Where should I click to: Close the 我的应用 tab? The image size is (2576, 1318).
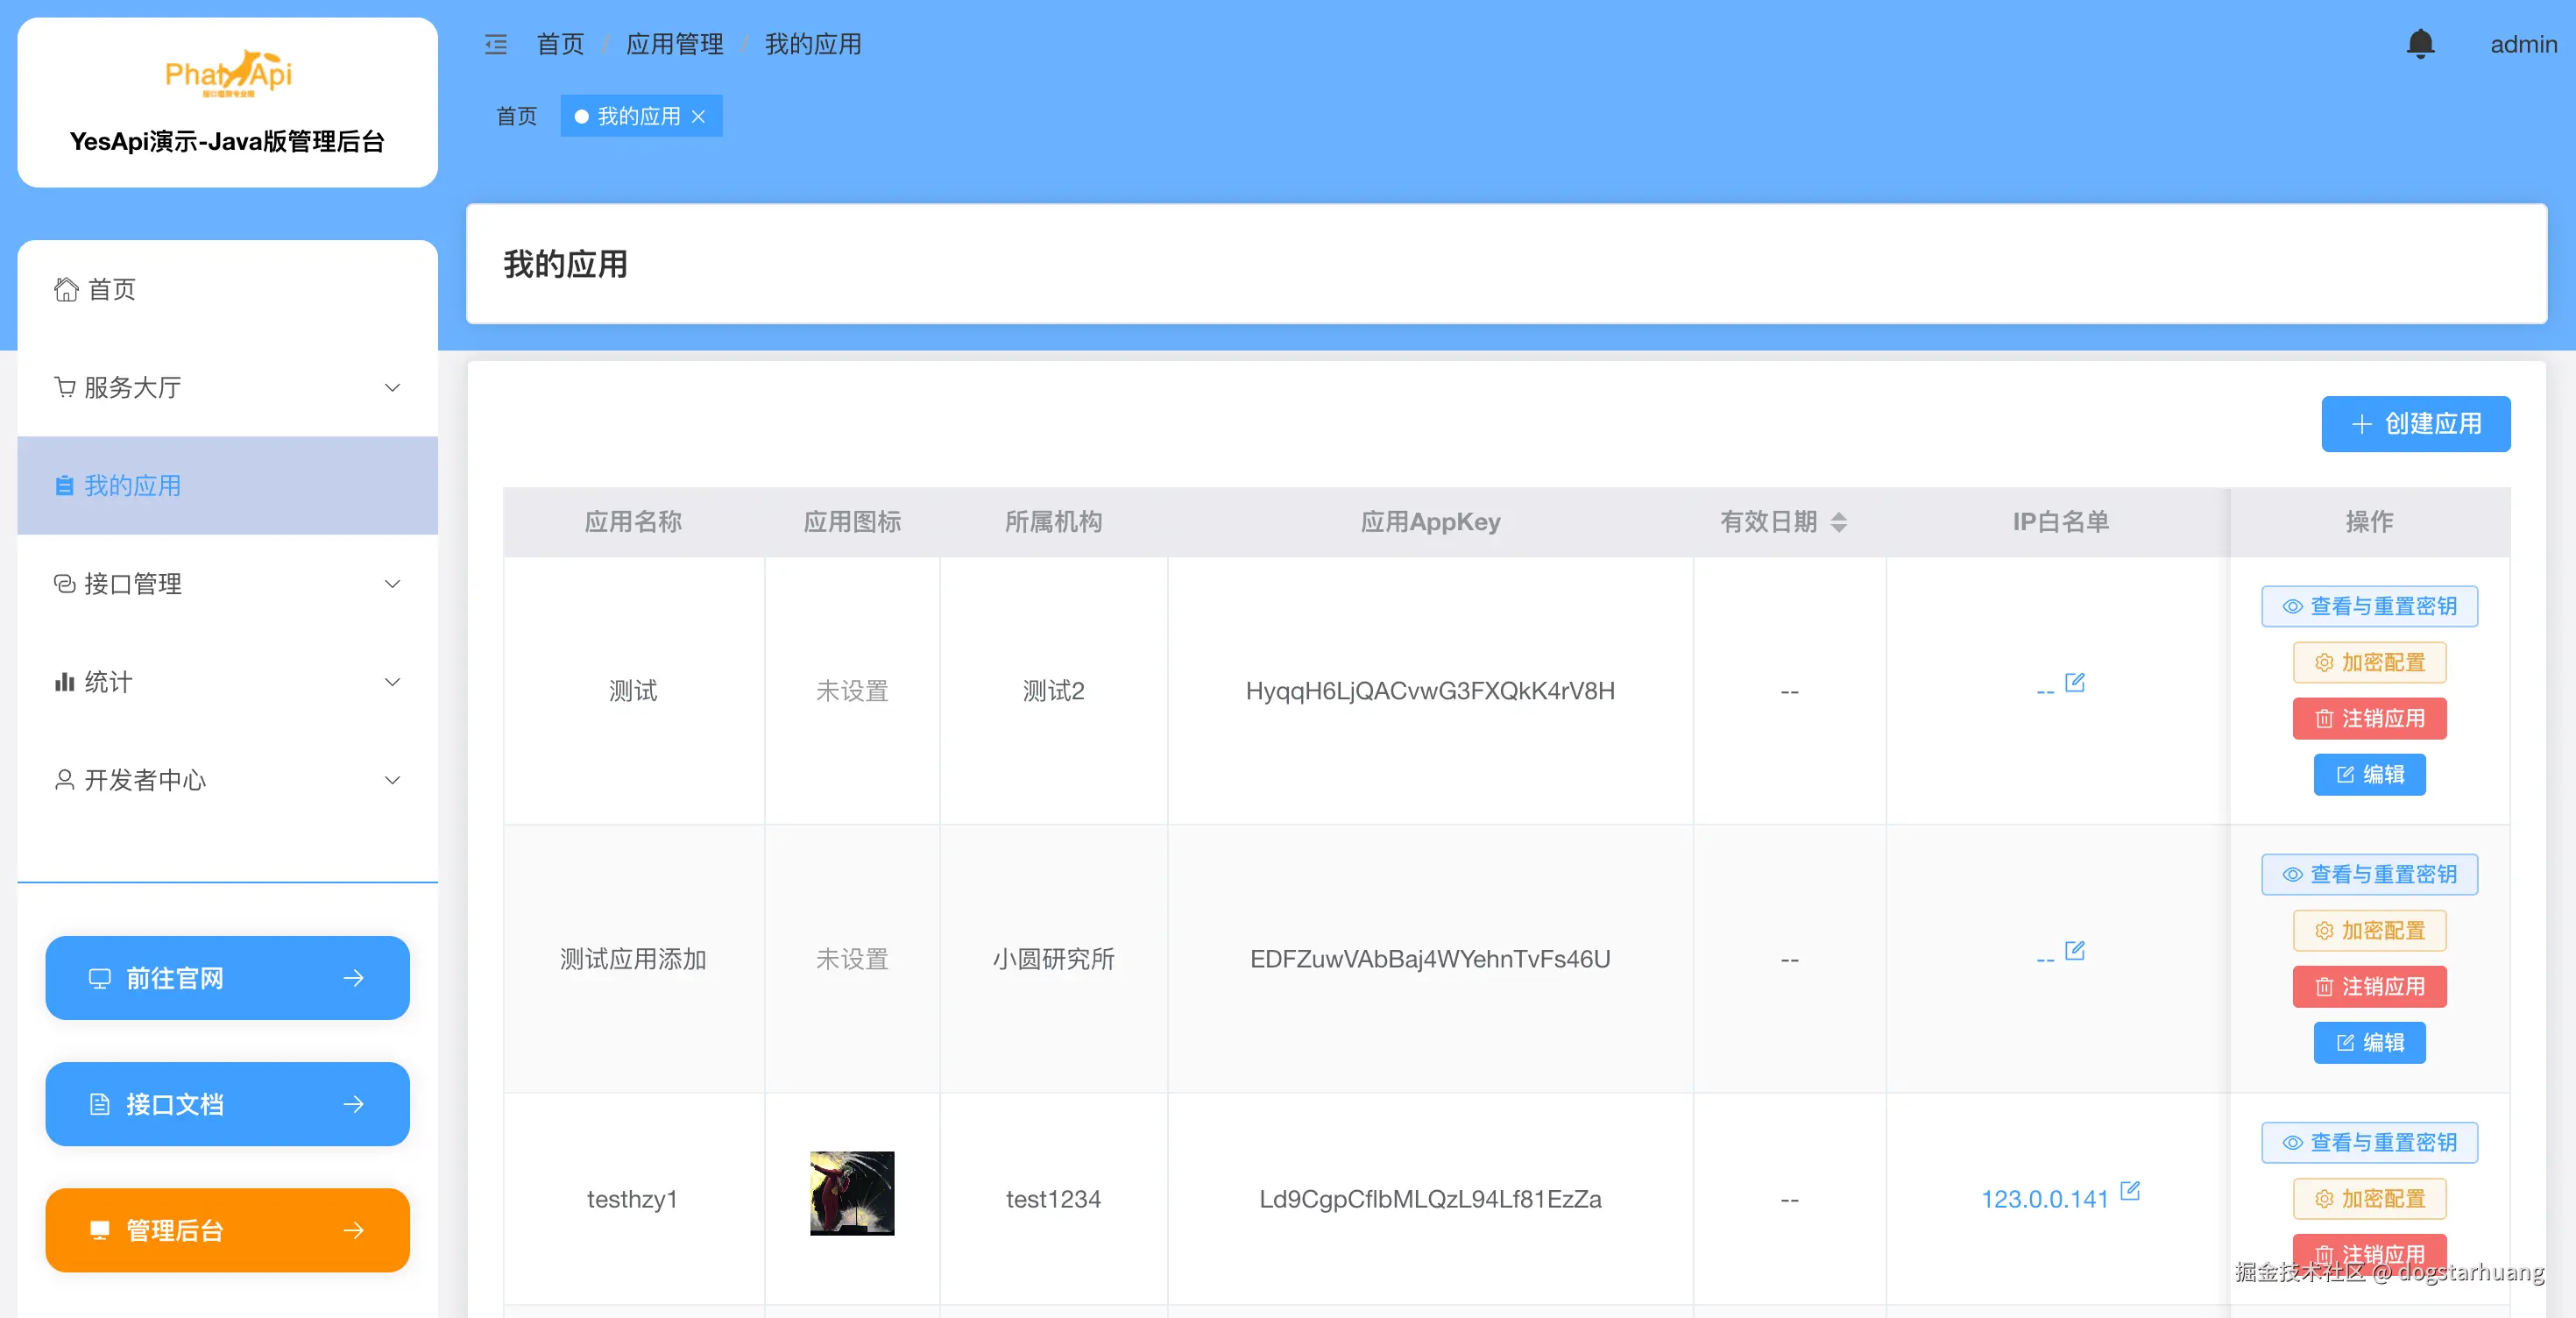tap(699, 117)
